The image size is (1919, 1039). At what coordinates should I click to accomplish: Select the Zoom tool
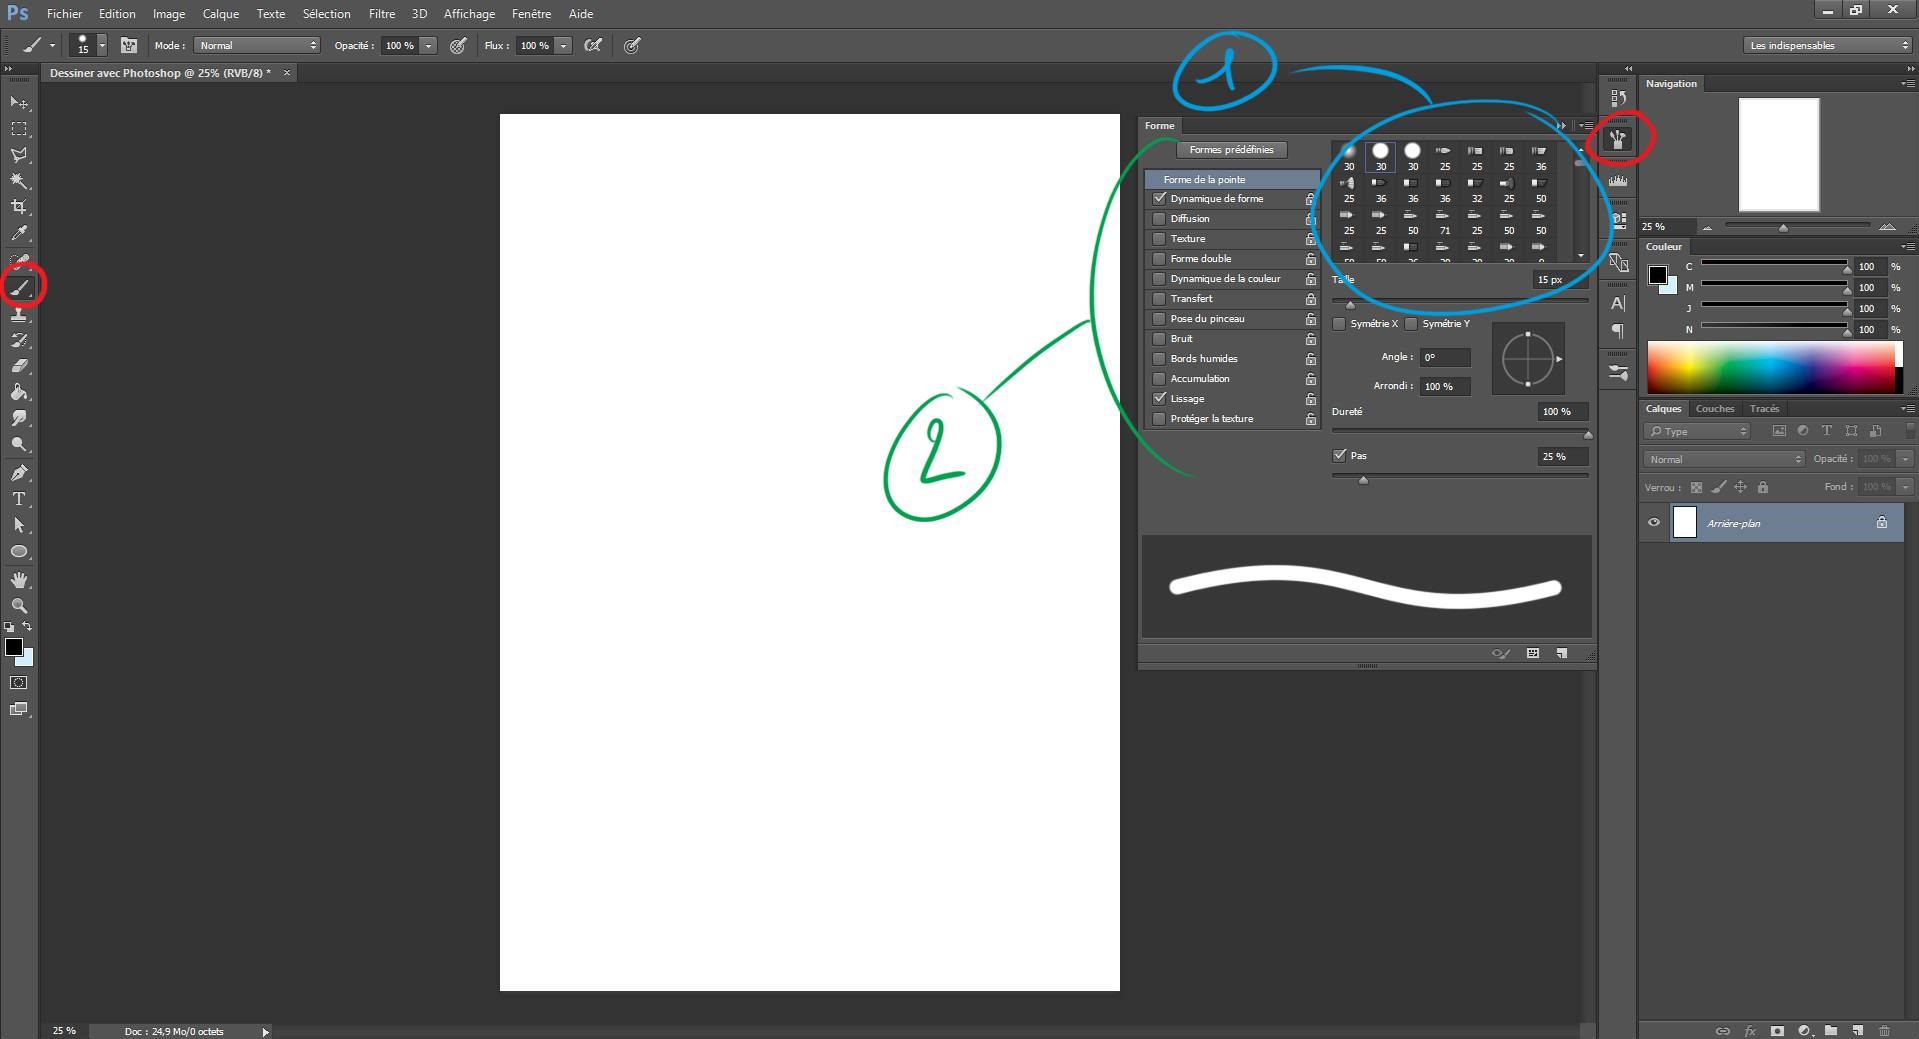tap(20, 605)
